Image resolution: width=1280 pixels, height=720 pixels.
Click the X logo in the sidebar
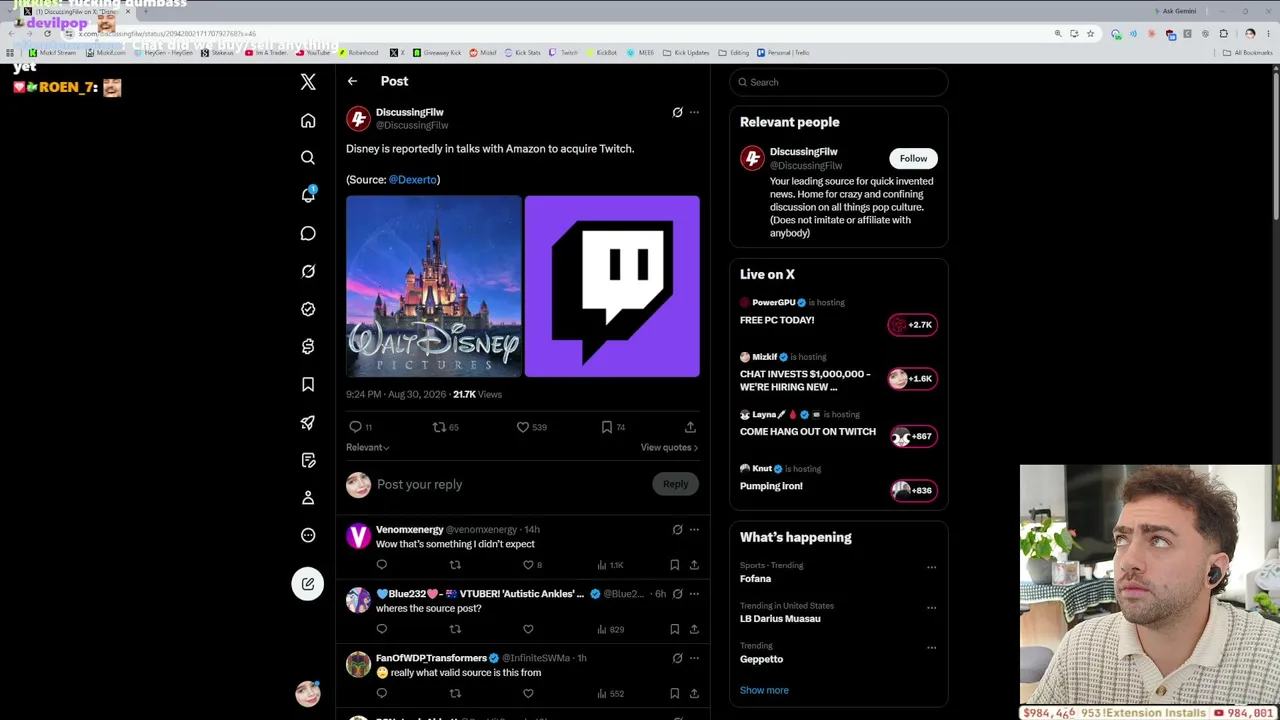point(308,82)
